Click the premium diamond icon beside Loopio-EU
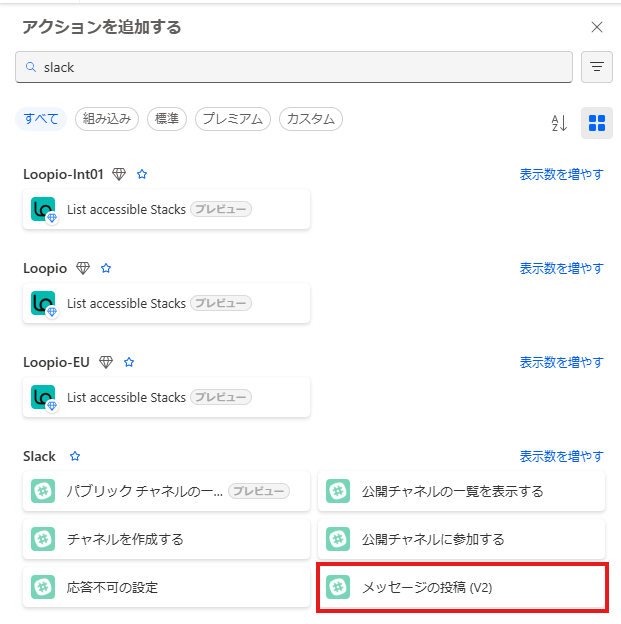 pyautogui.click(x=106, y=362)
